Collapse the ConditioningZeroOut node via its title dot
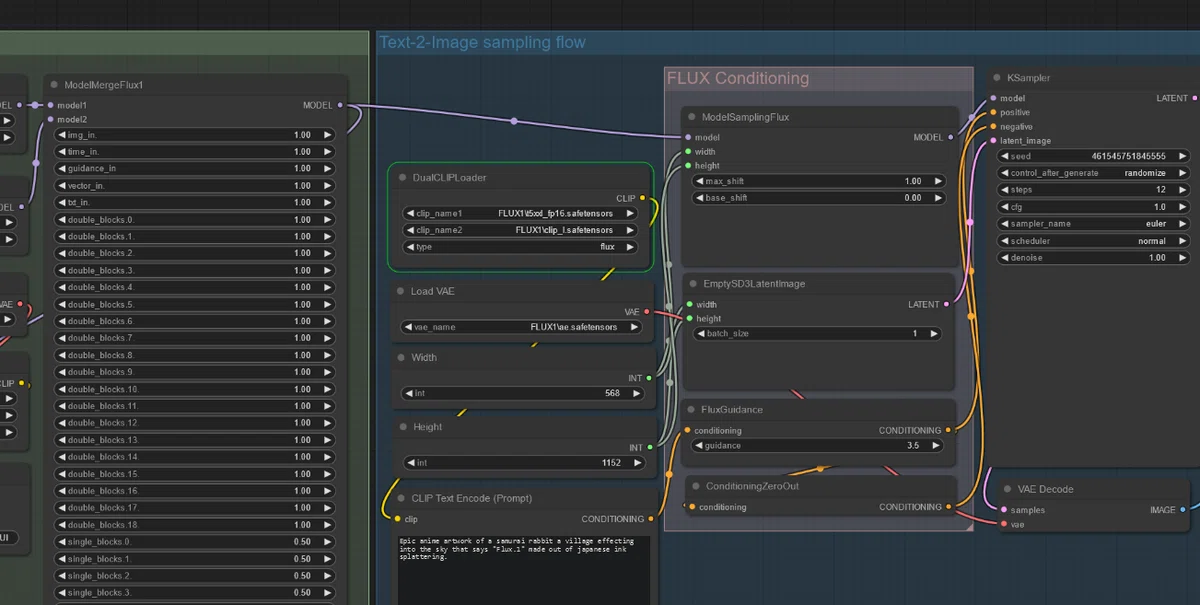 [695, 486]
